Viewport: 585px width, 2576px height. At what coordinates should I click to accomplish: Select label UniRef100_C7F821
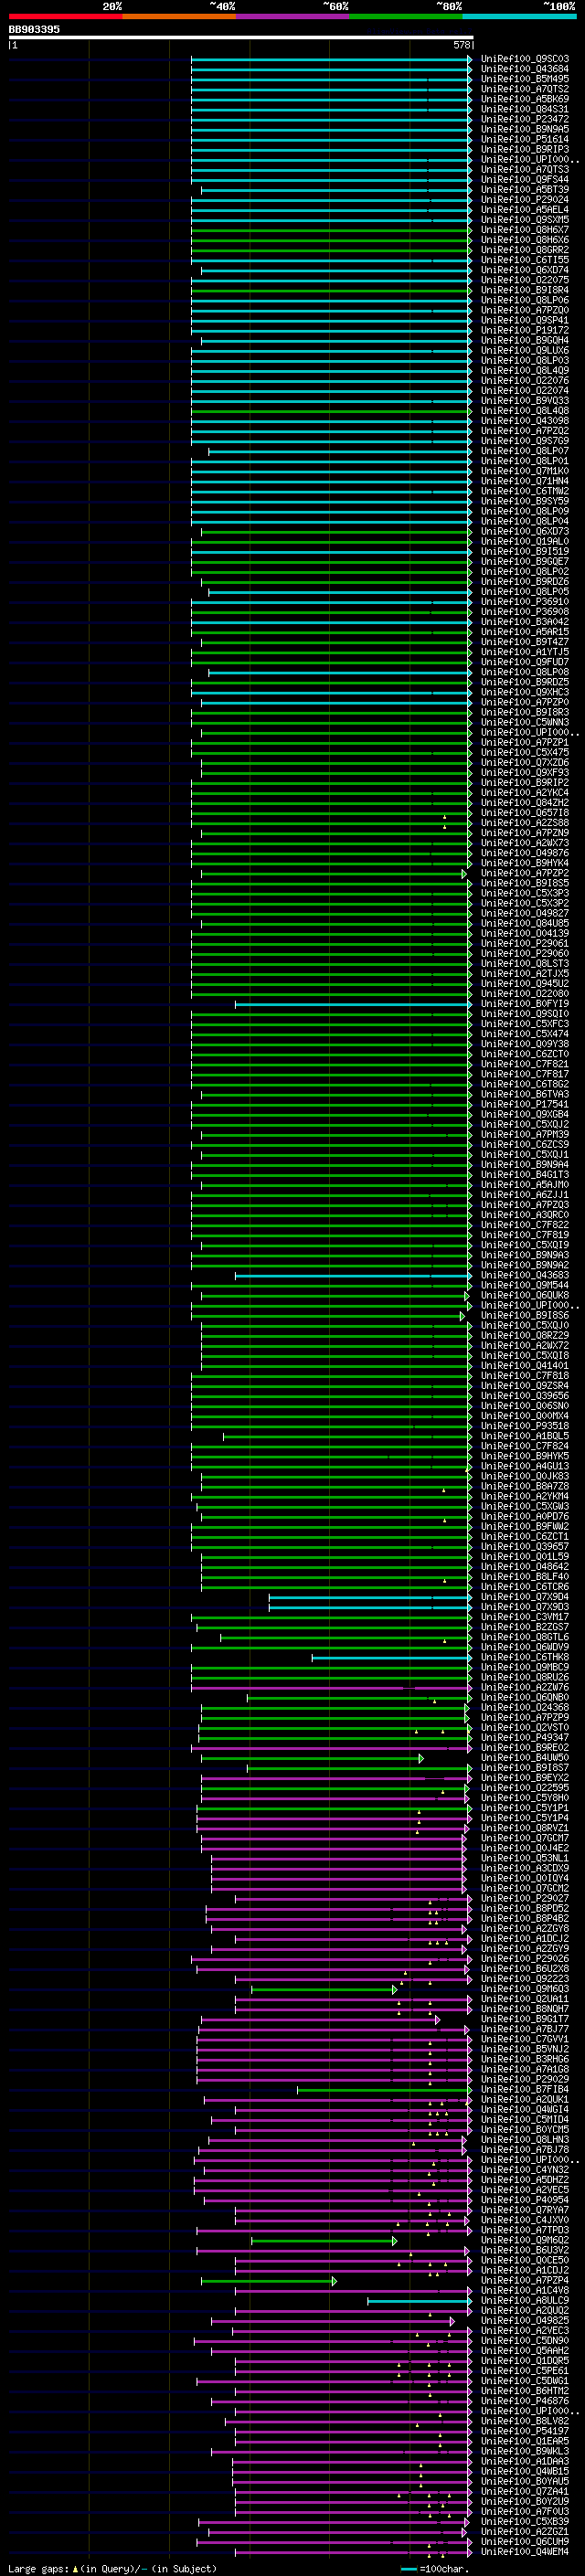(525, 1064)
